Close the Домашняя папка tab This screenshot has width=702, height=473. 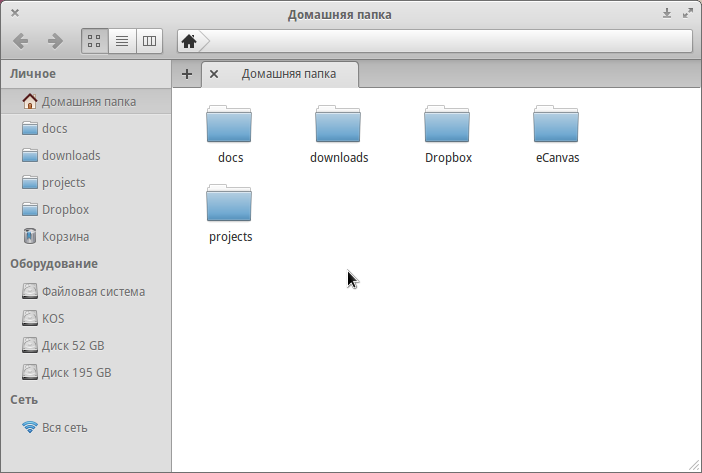tap(214, 74)
